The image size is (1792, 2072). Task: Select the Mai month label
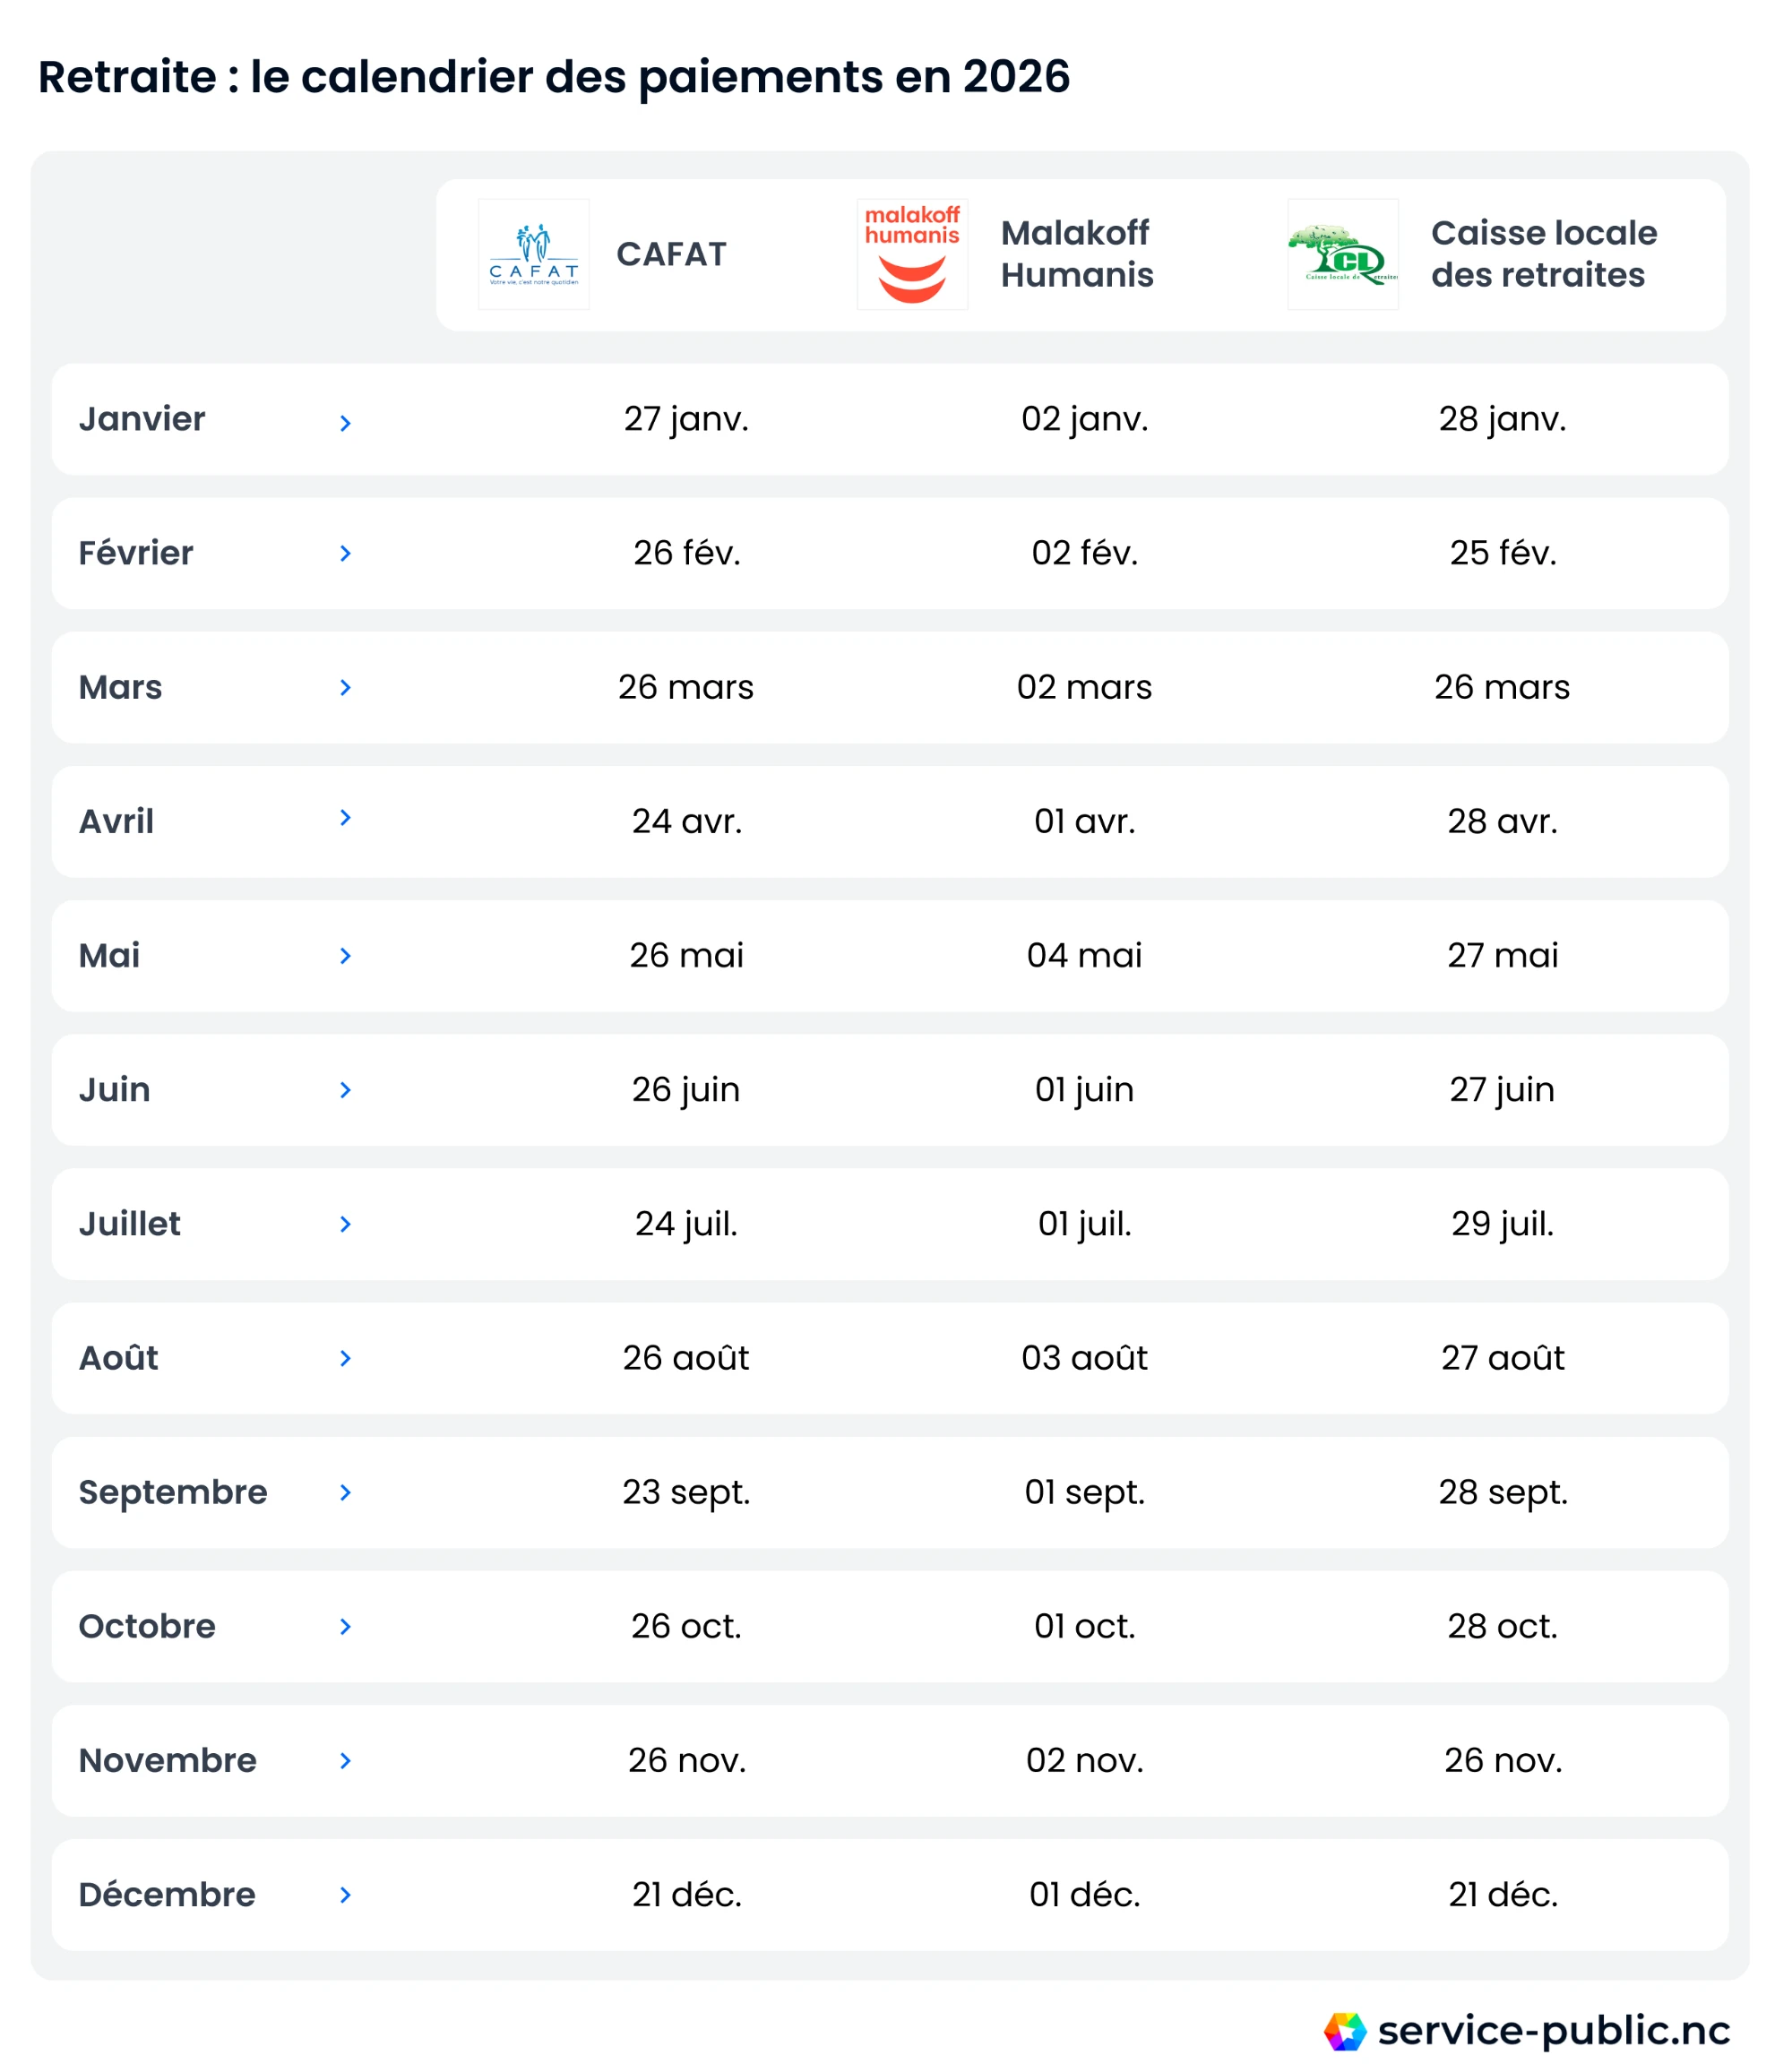pyautogui.click(x=109, y=955)
